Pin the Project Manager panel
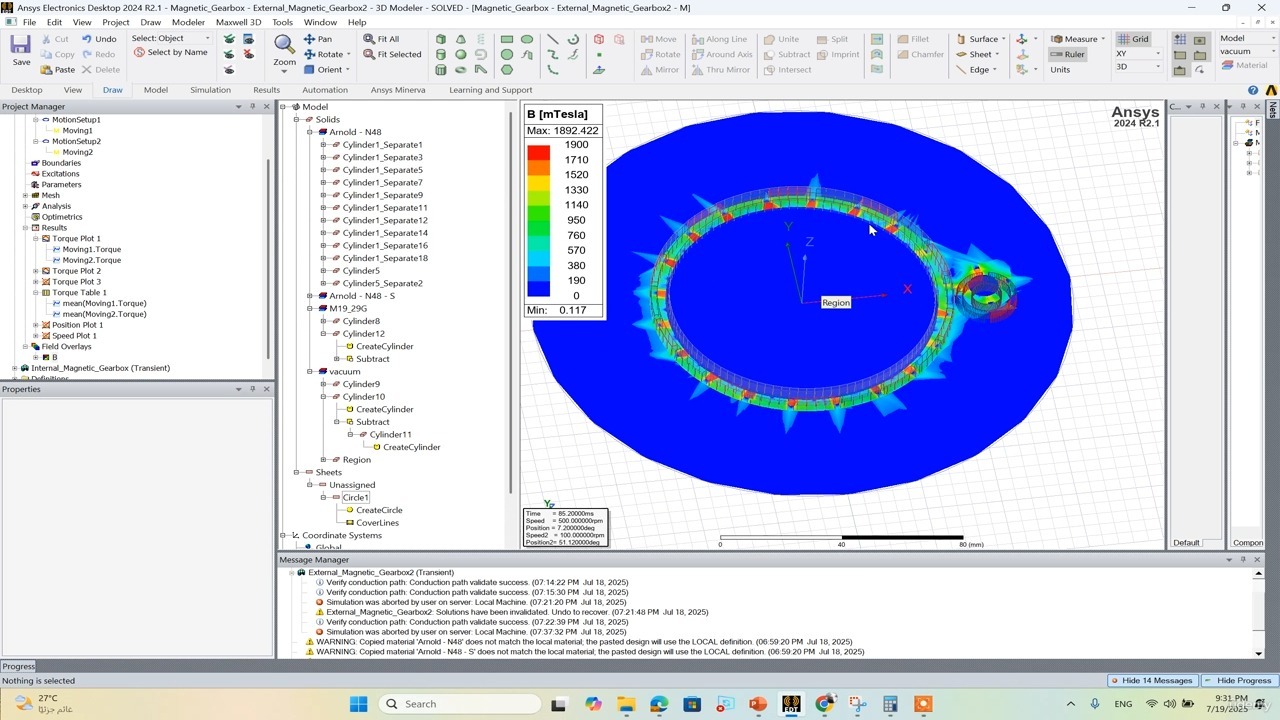 click(x=252, y=107)
